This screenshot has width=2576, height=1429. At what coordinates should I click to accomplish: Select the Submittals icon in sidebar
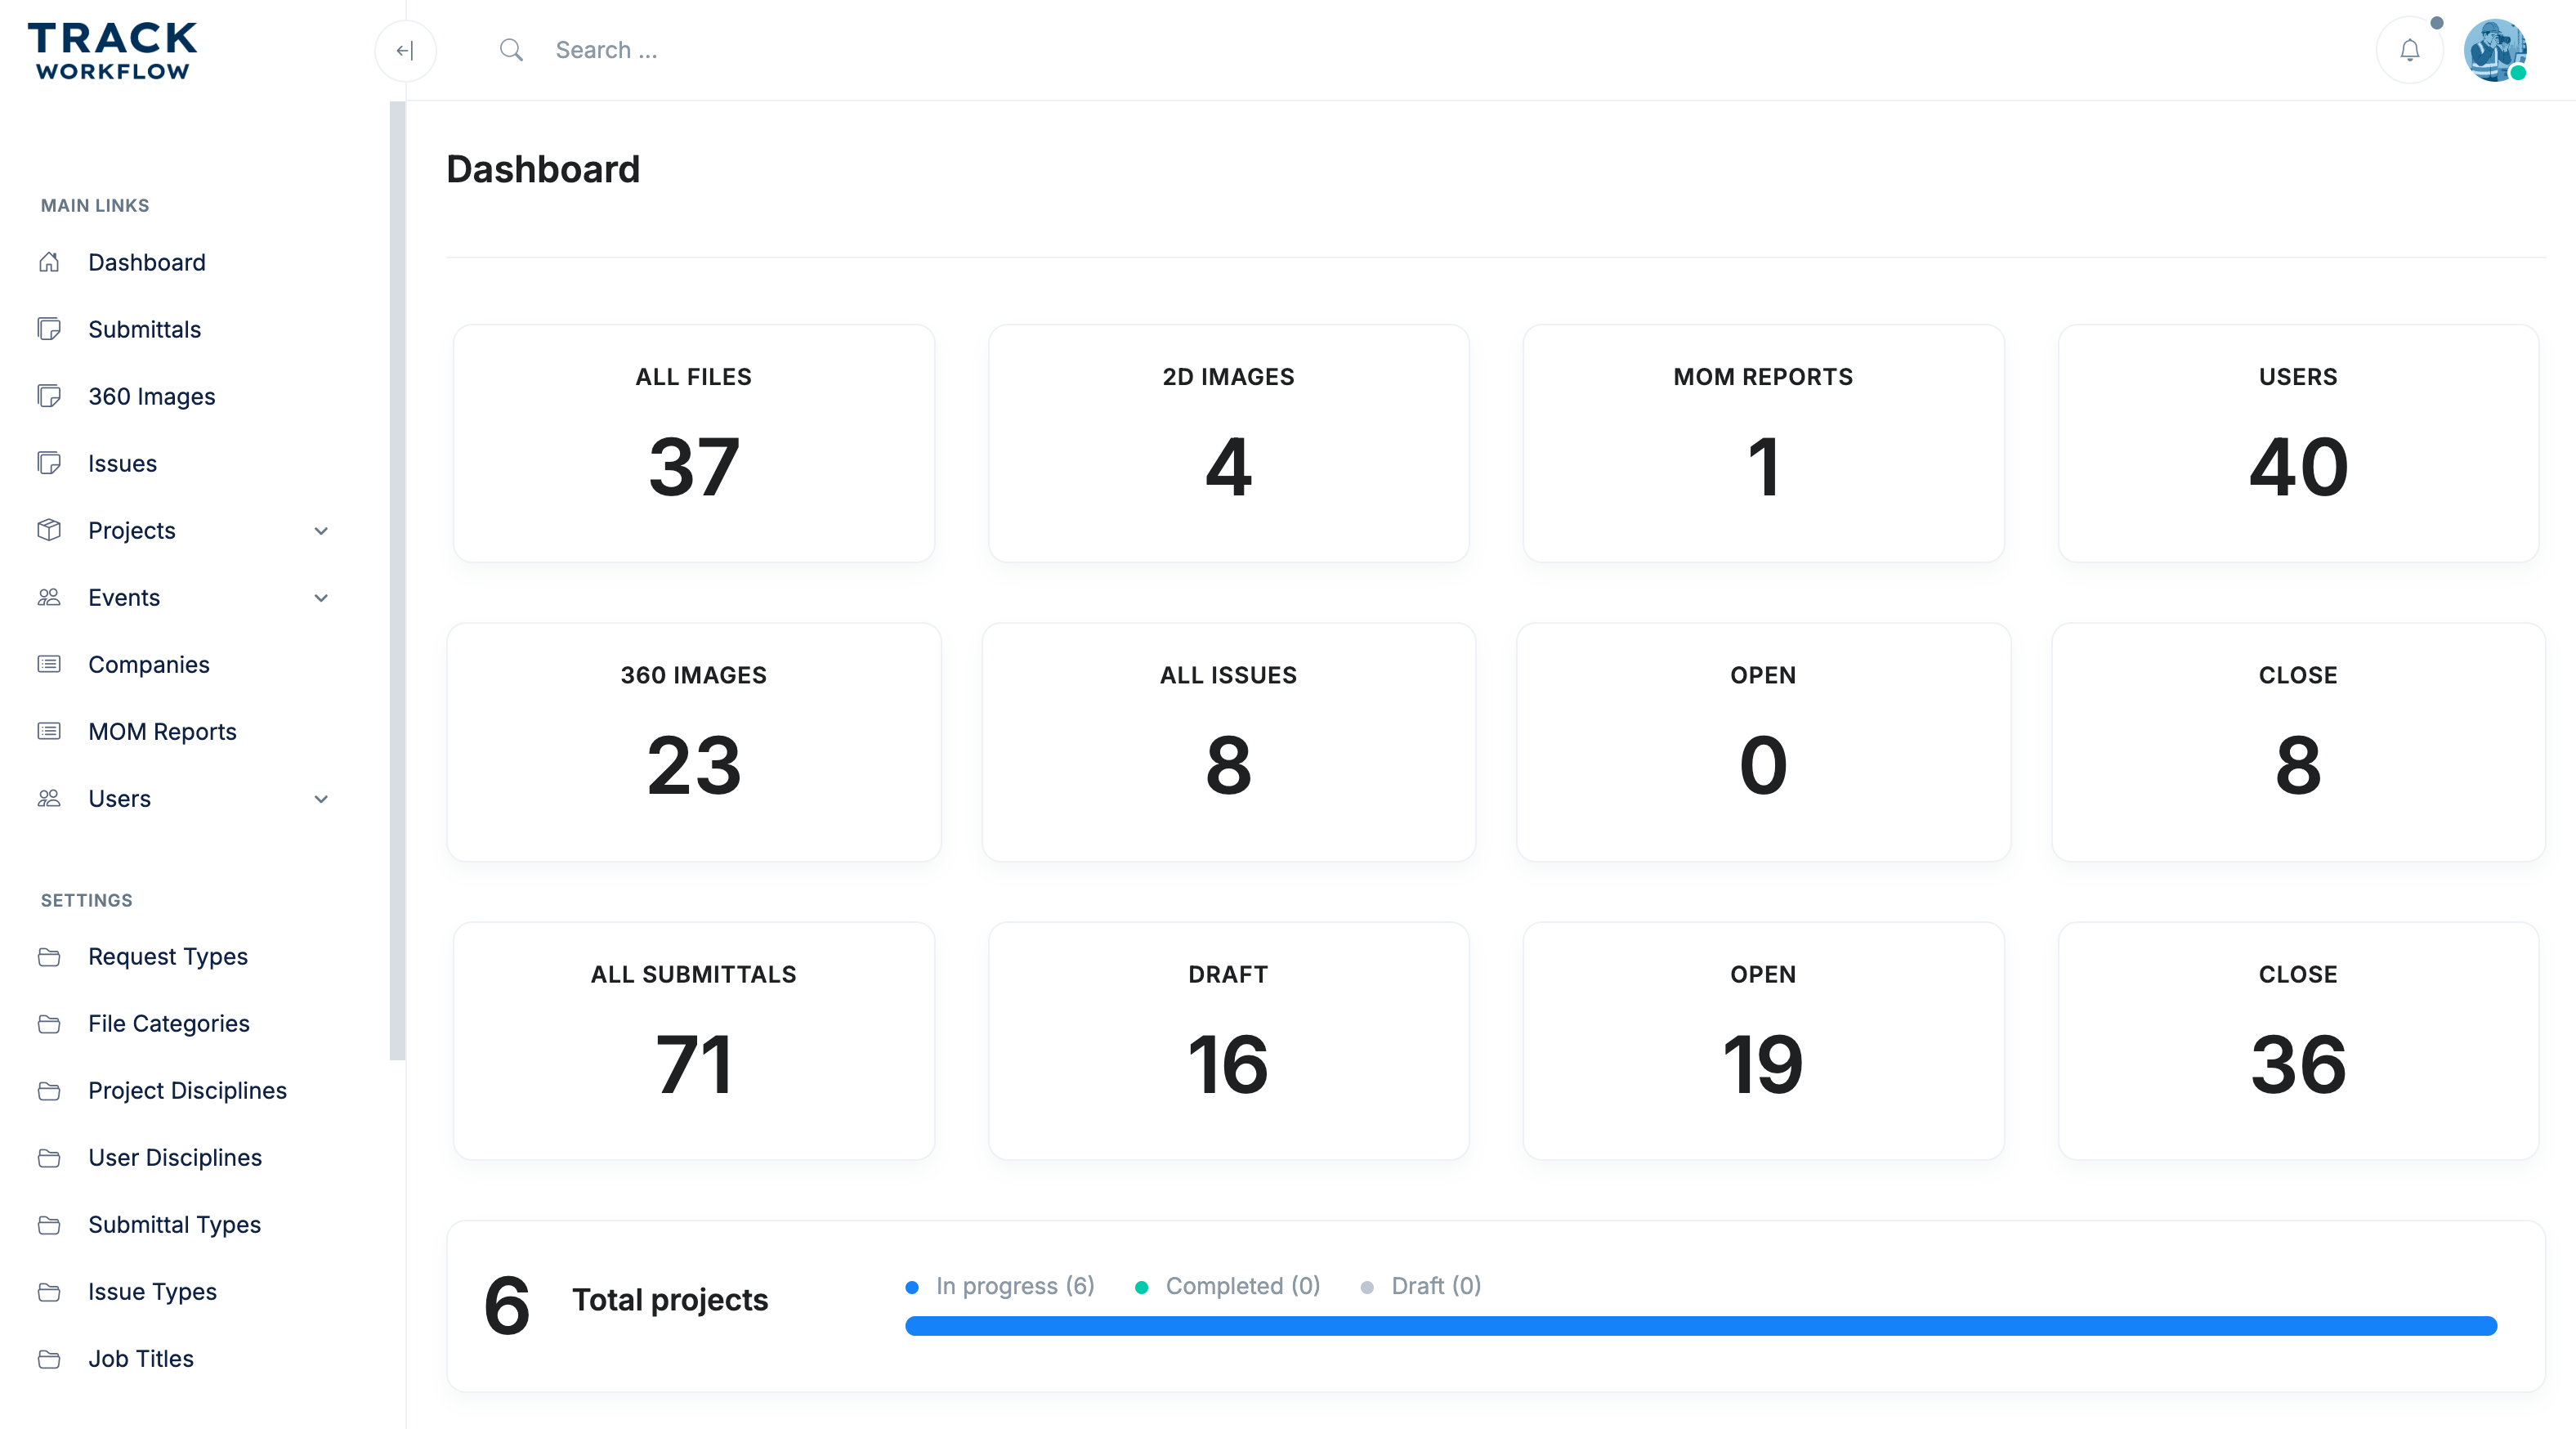50,329
